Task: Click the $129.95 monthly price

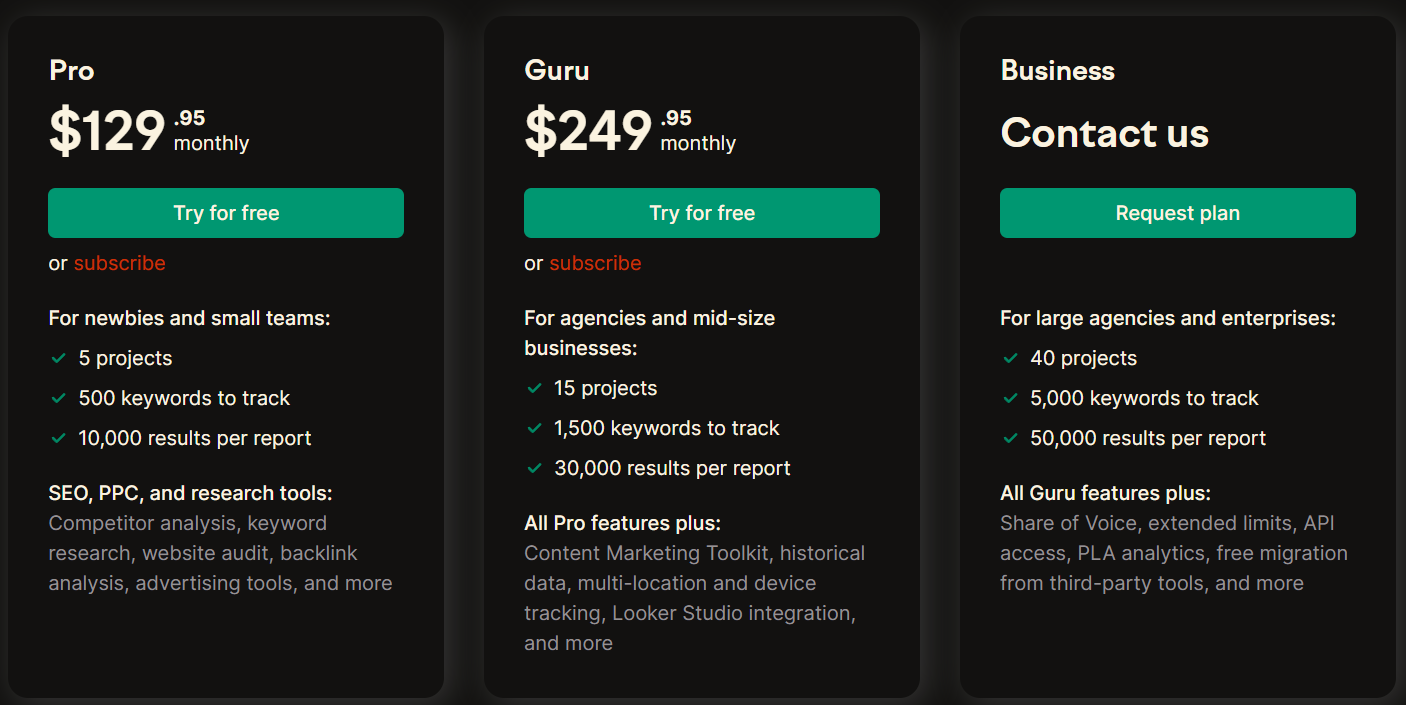Action: pyautogui.click(x=149, y=131)
